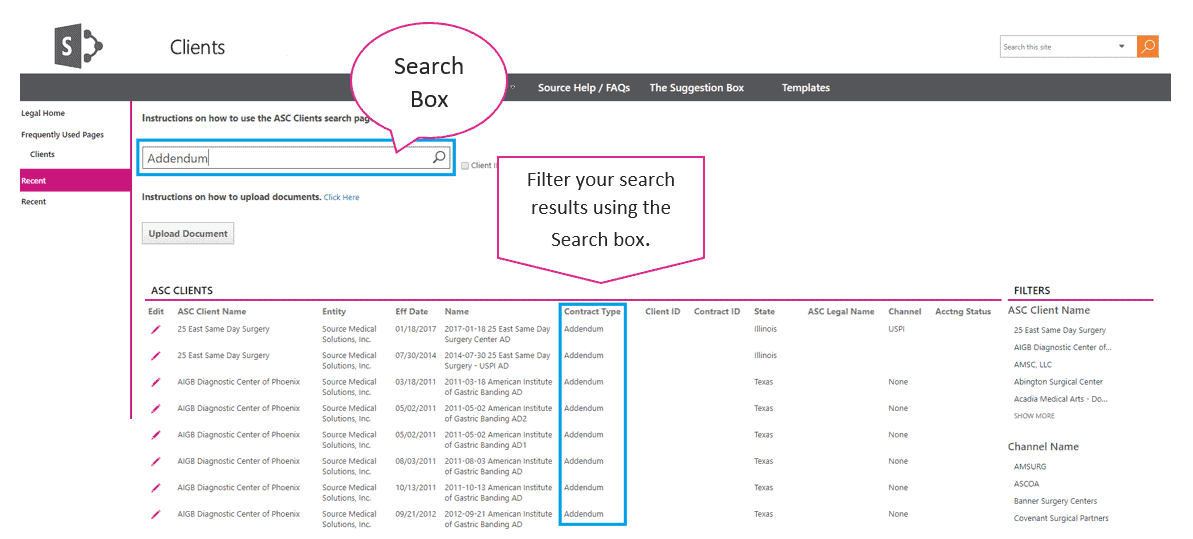Click name 2014-07-30 25 East Same Day Surgery - USPI AD
This screenshot has width=1193, height=539.
pos(497,360)
